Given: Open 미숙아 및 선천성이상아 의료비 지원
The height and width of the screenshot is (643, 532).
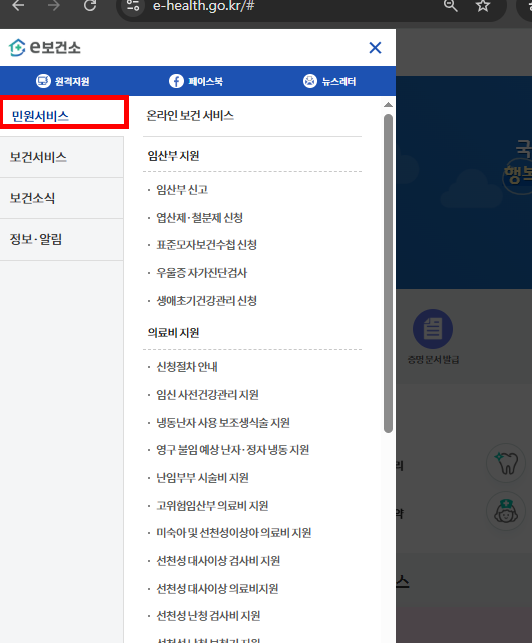Looking at the screenshot, I should (233, 533).
